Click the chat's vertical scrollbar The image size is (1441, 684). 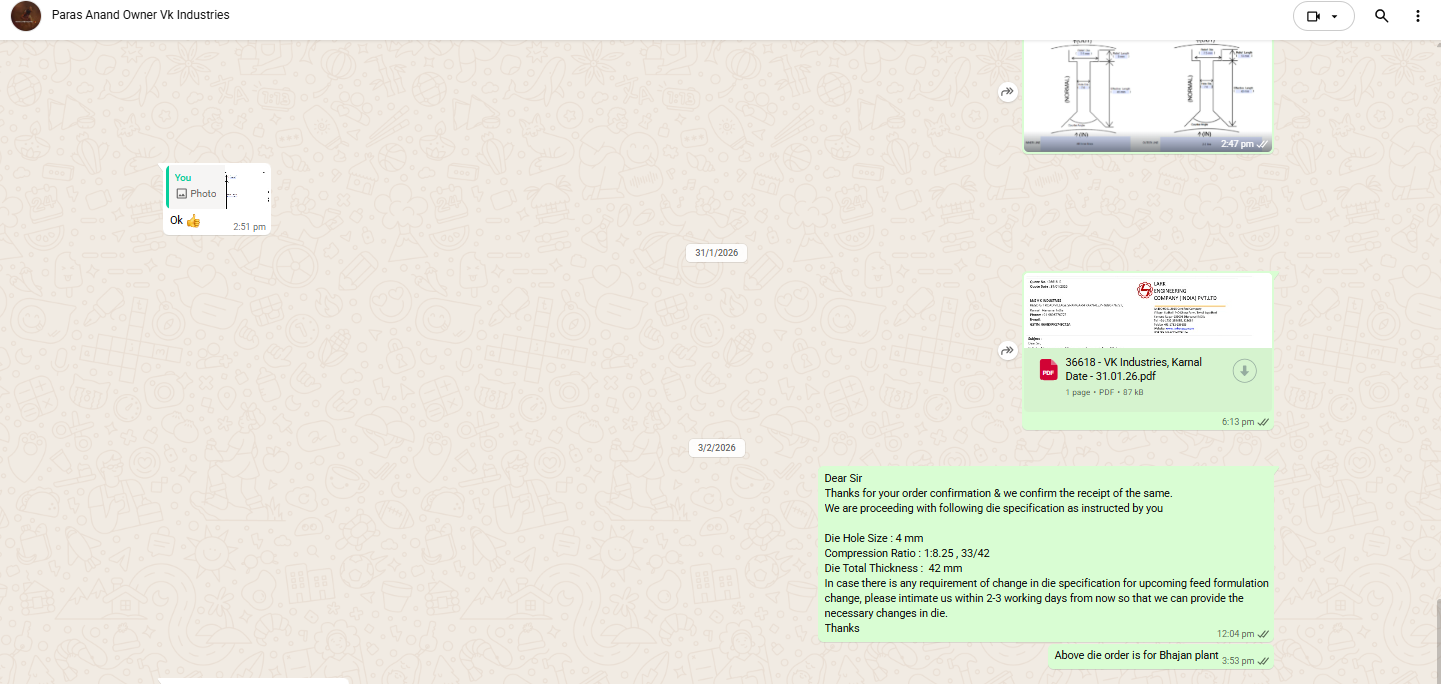(1437, 640)
